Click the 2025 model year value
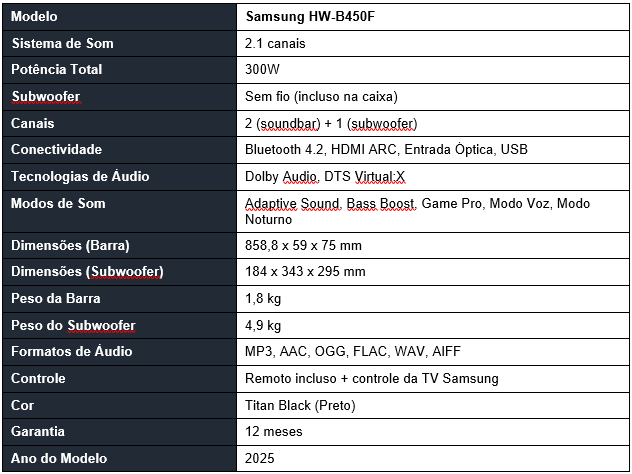Screen dimensions: 632x474 click(x=260, y=459)
